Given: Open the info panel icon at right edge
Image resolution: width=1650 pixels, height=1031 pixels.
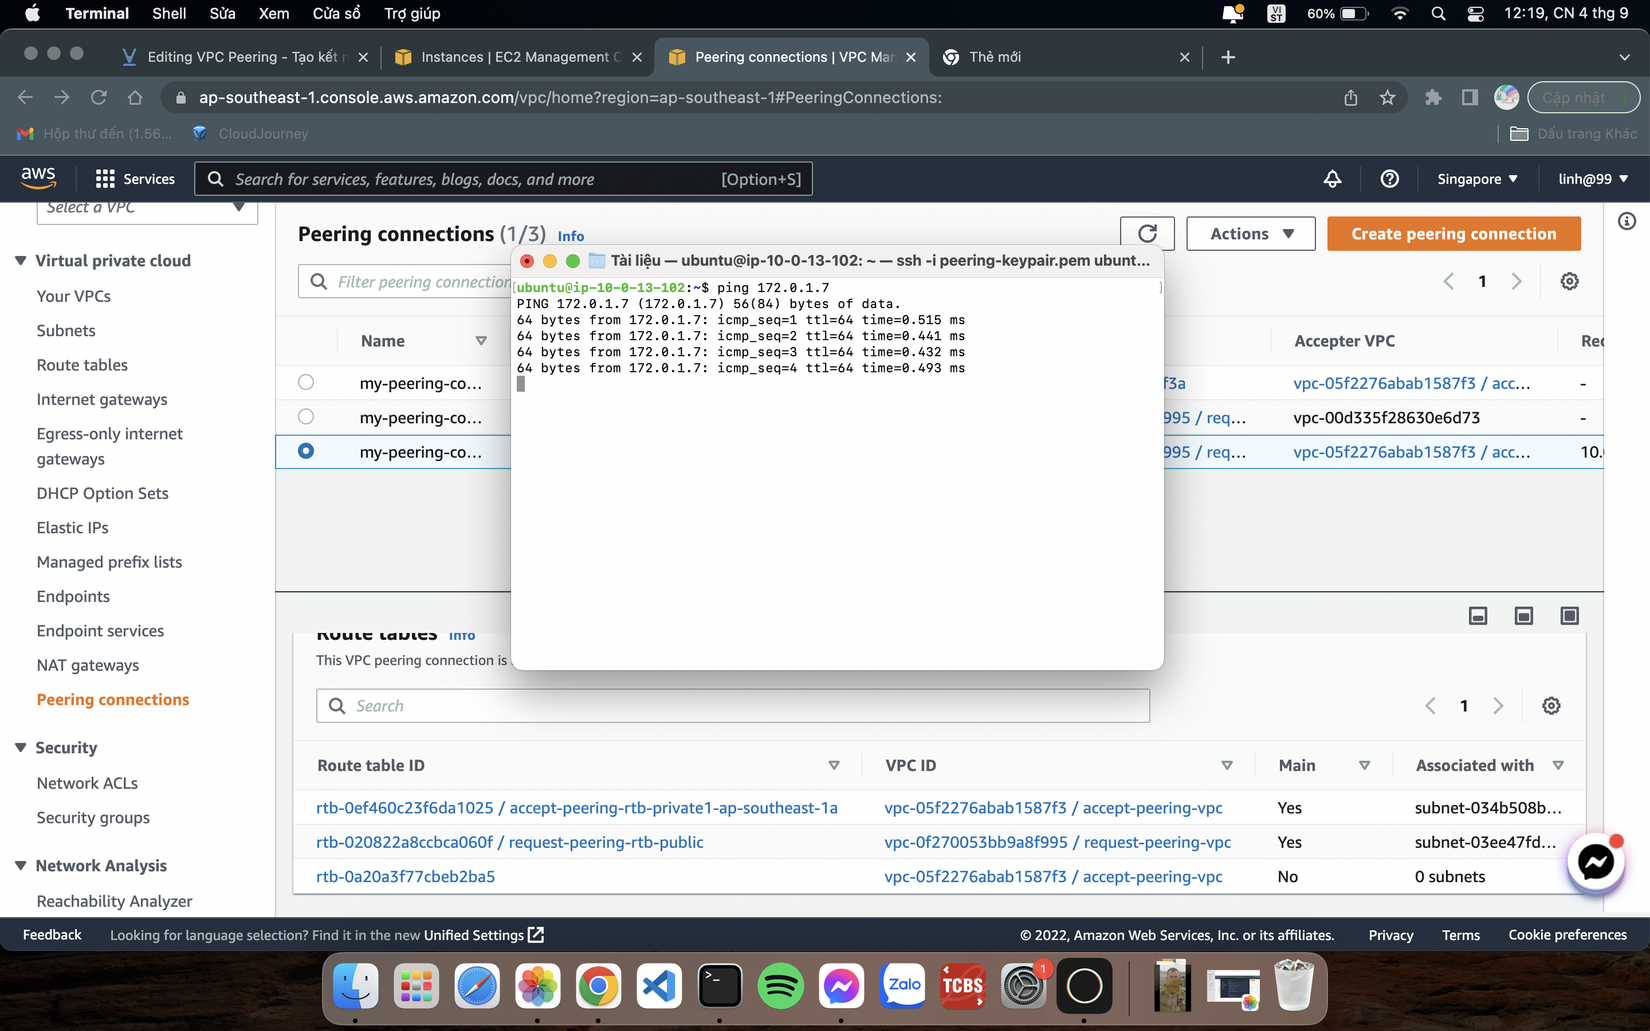Looking at the screenshot, I should 1627,221.
